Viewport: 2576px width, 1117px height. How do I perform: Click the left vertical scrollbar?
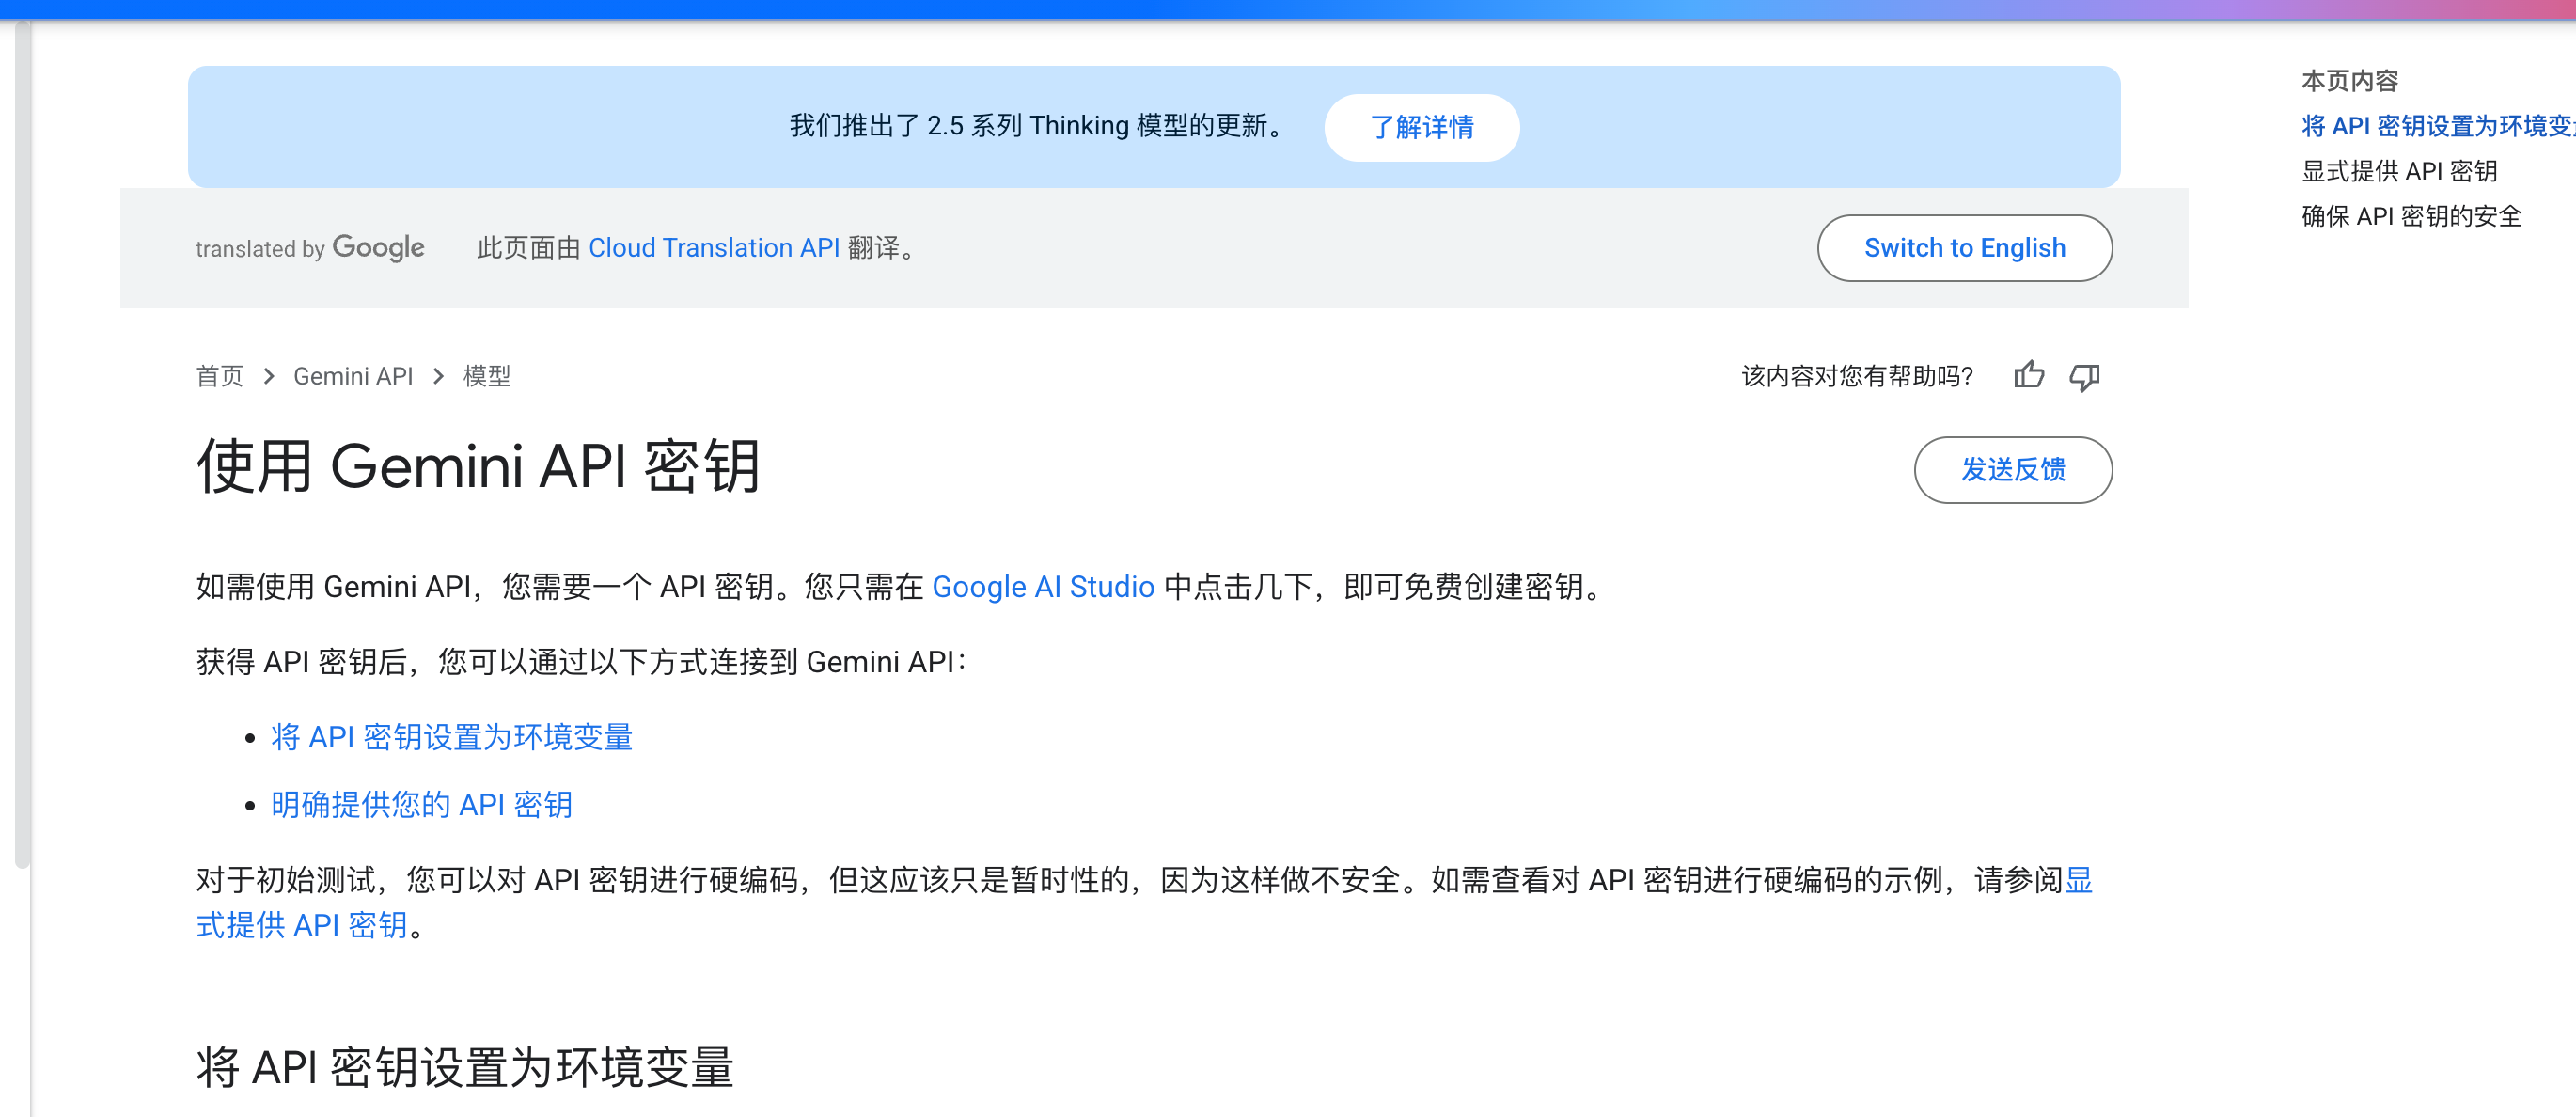click(22, 444)
